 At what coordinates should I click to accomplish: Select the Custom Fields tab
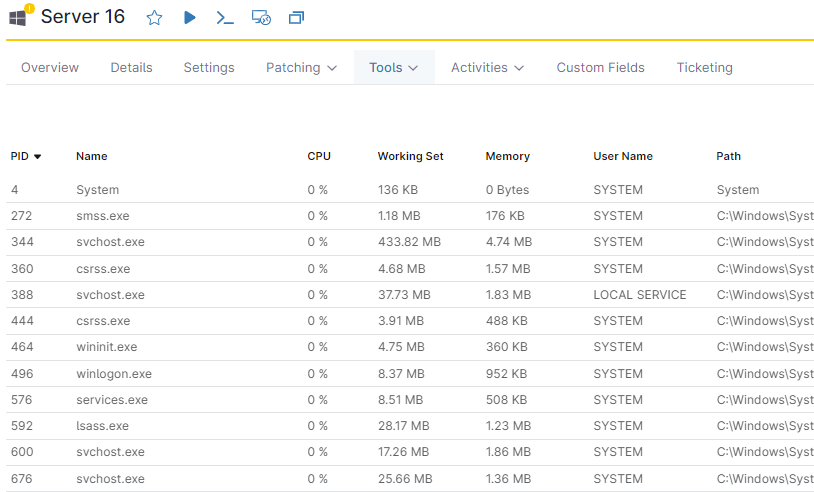coord(600,68)
